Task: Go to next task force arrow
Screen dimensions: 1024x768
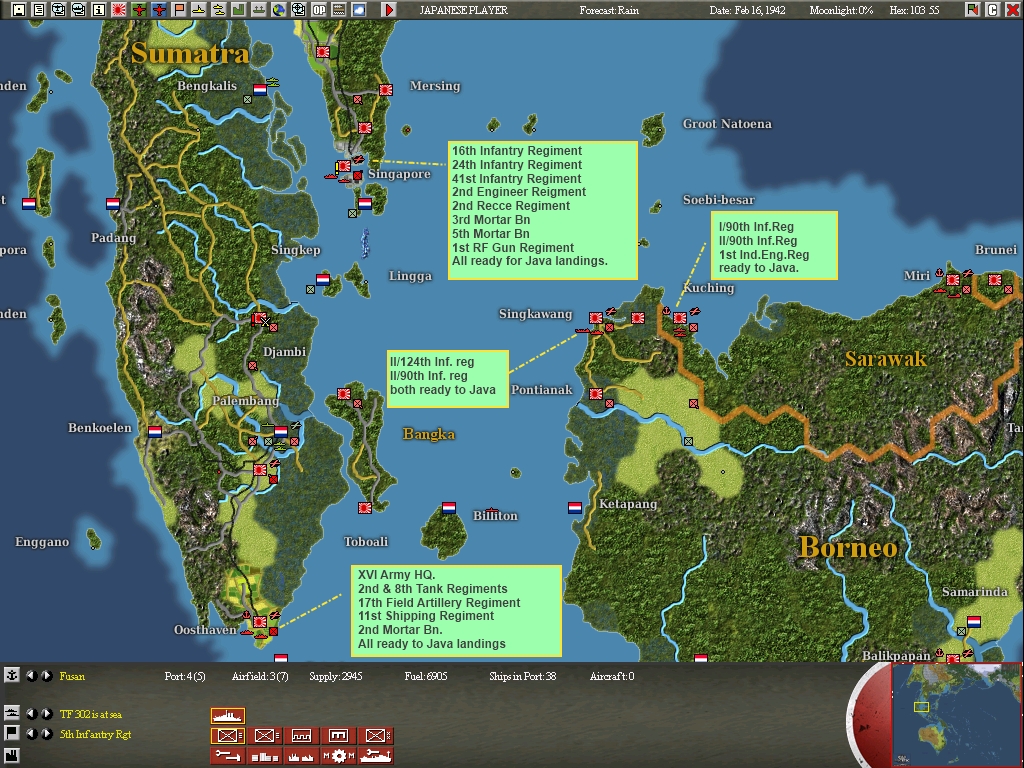Action: coord(46,714)
